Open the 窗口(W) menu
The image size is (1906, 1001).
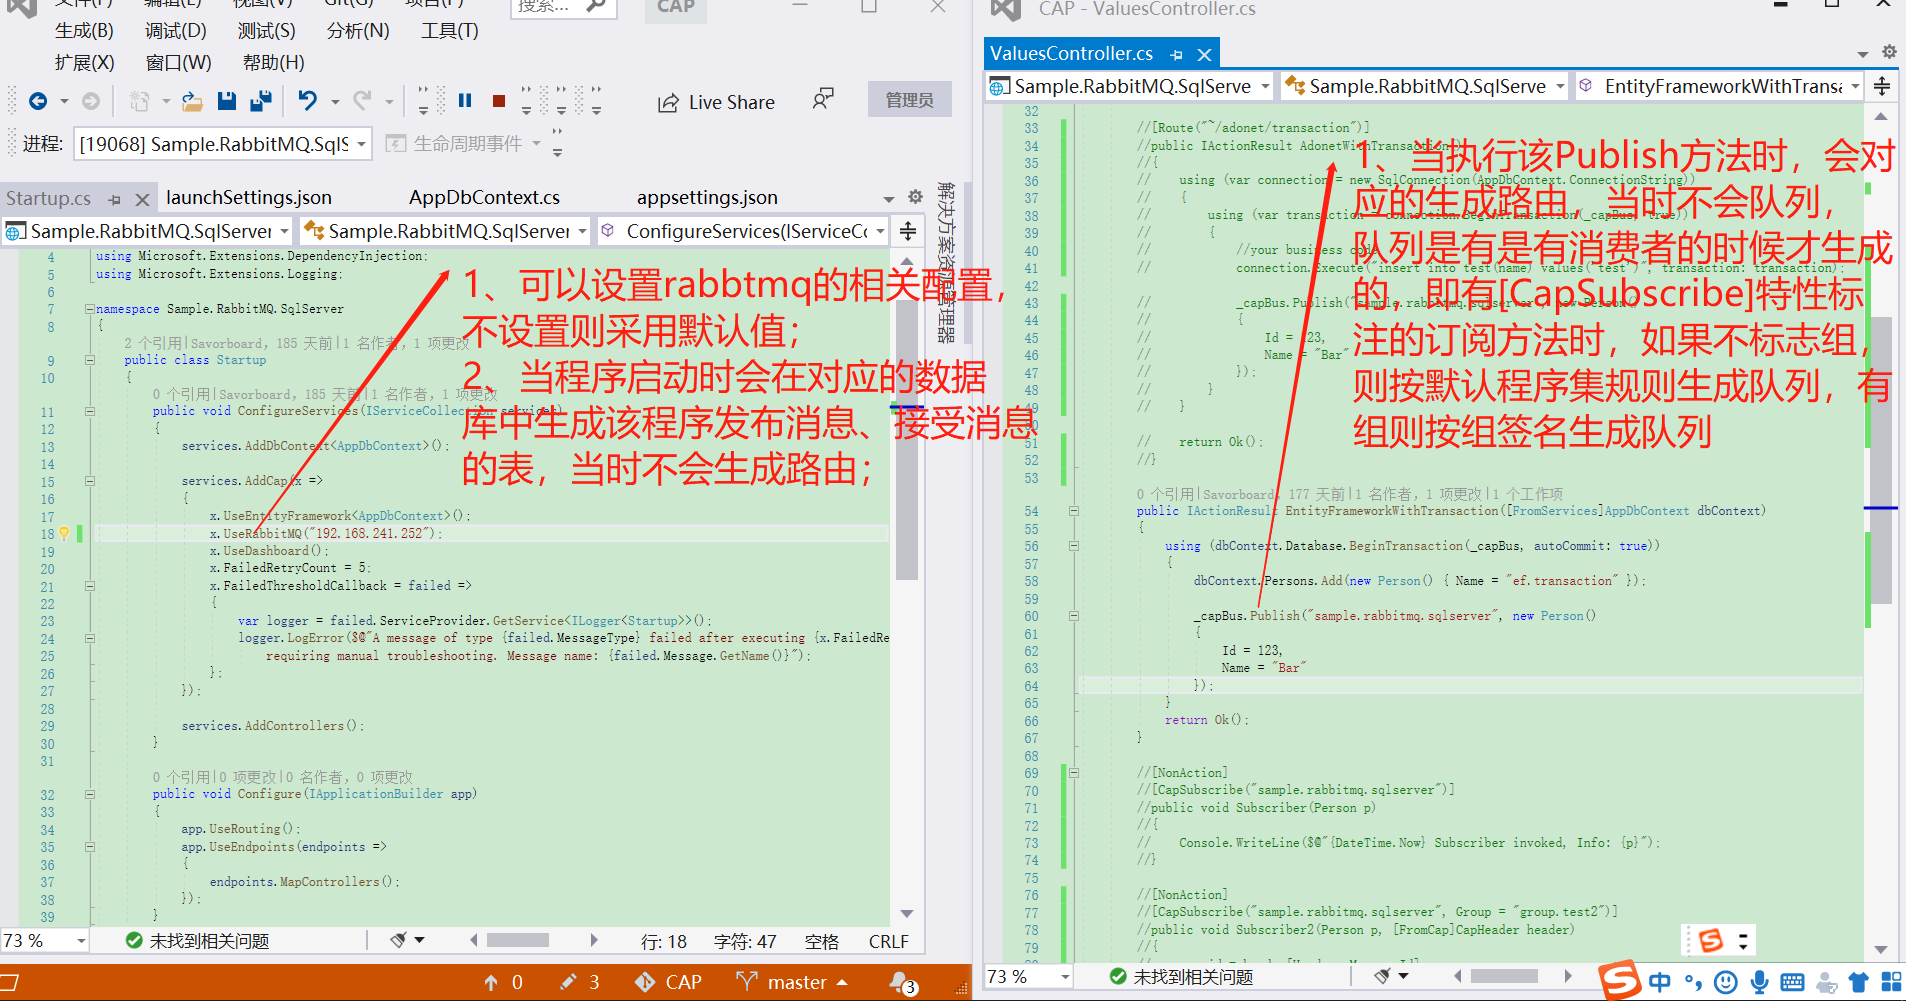pyautogui.click(x=178, y=63)
